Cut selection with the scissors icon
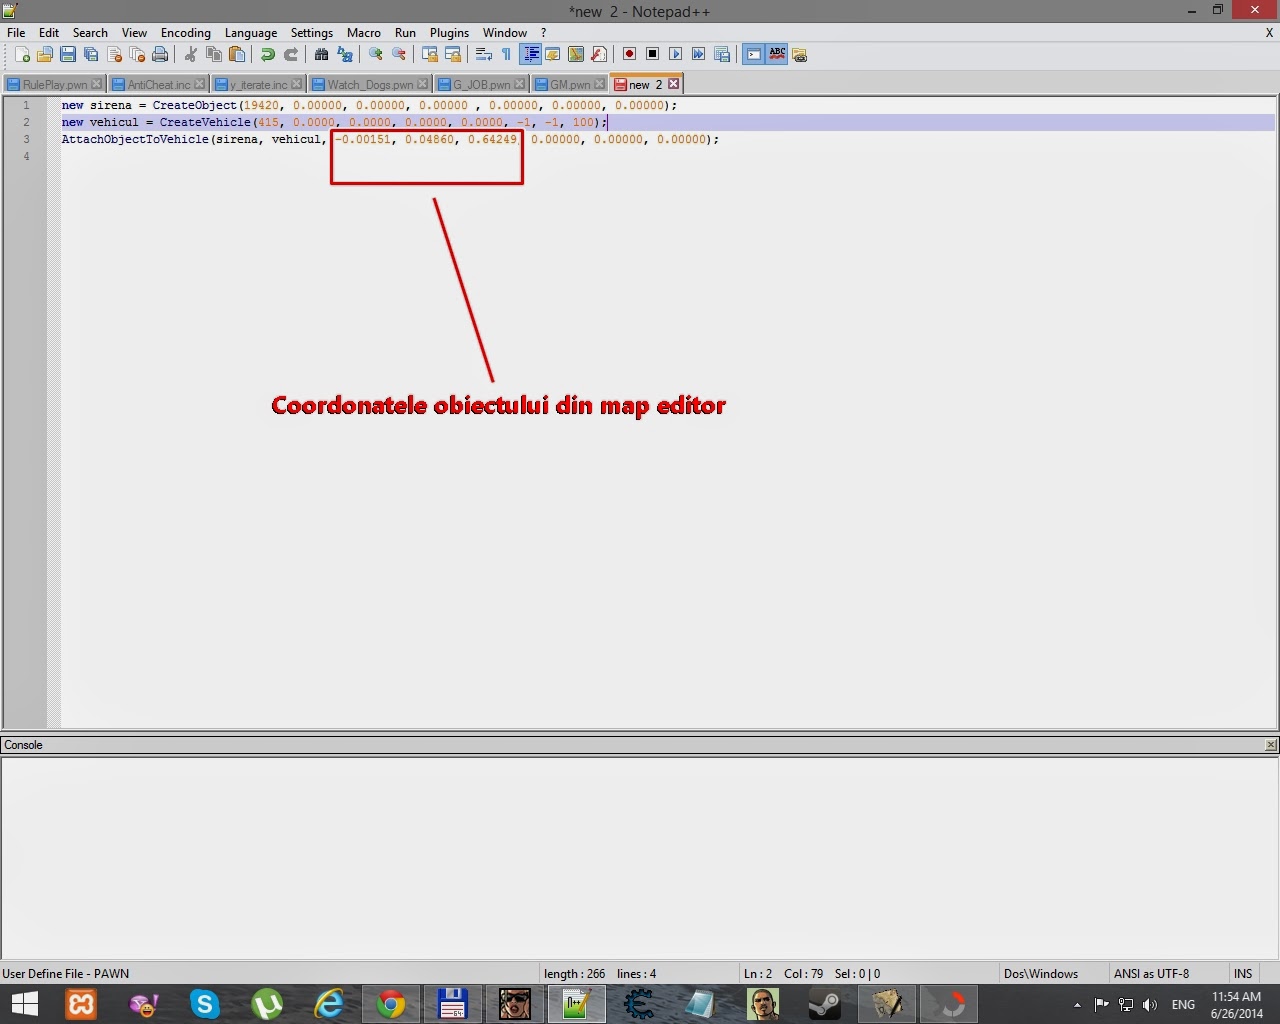 coord(191,54)
